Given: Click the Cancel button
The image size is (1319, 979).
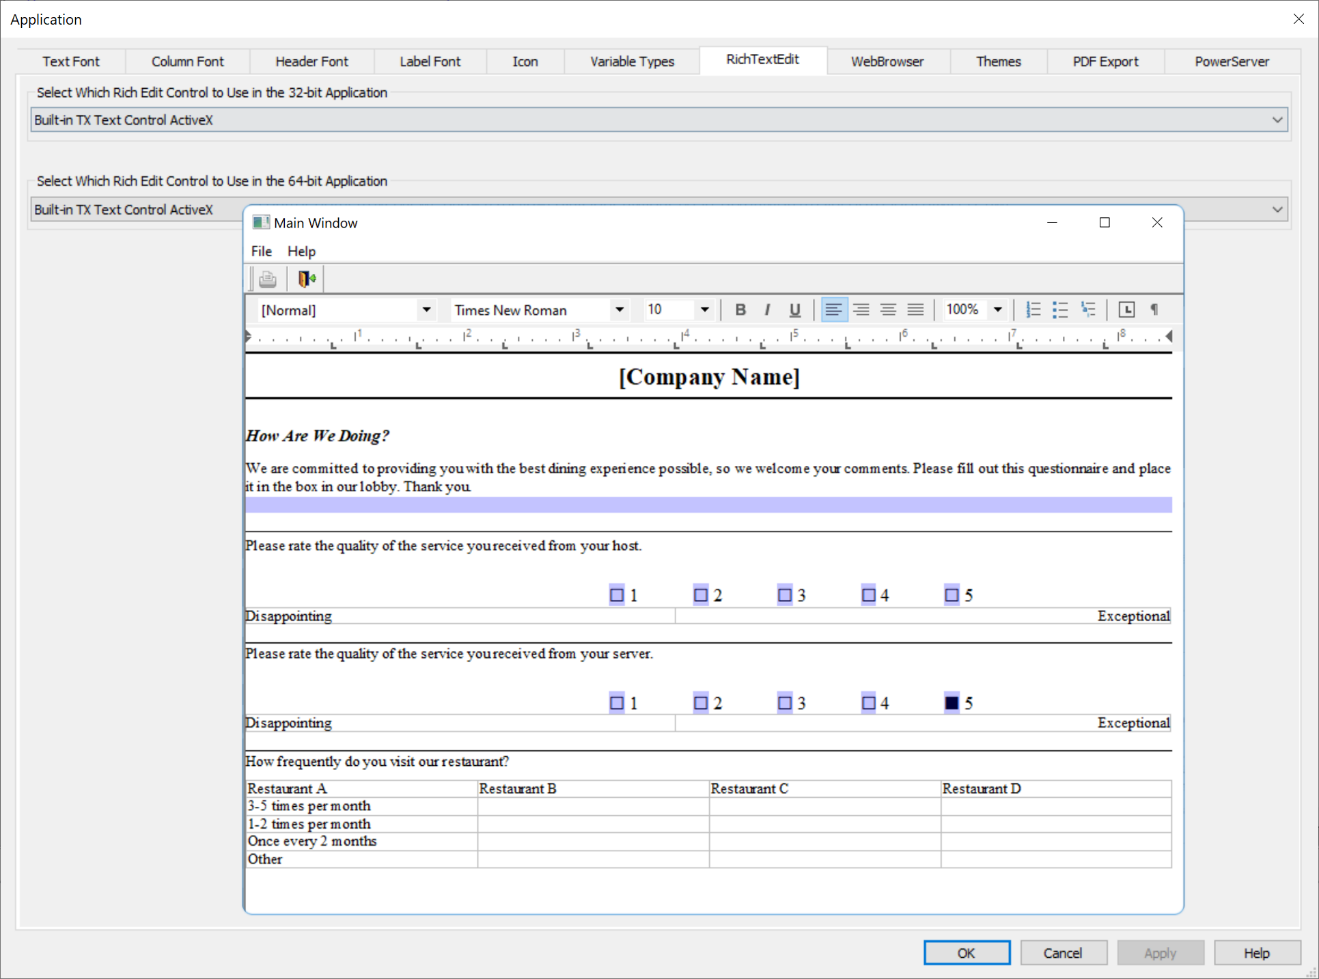Looking at the screenshot, I should tap(1063, 952).
